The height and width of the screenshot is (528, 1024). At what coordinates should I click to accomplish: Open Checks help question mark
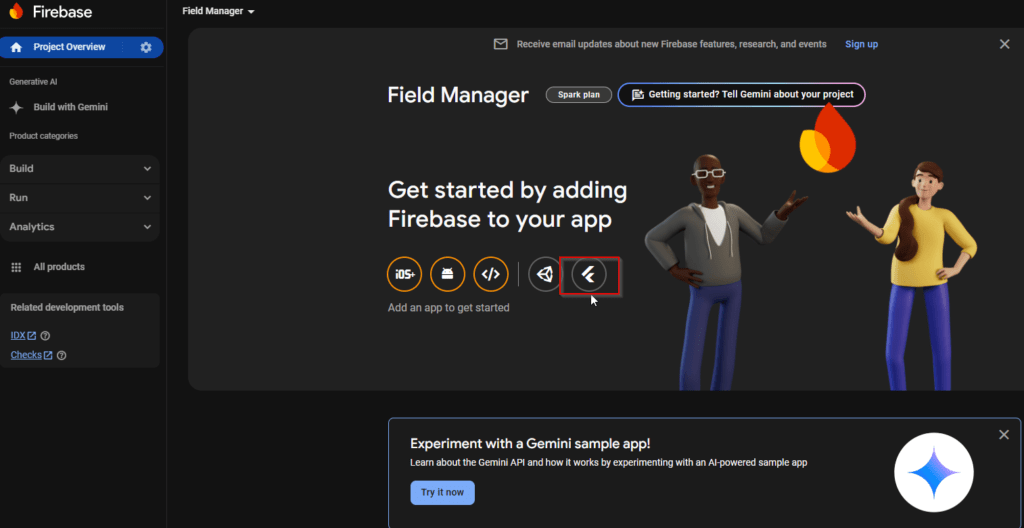(x=61, y=355)
